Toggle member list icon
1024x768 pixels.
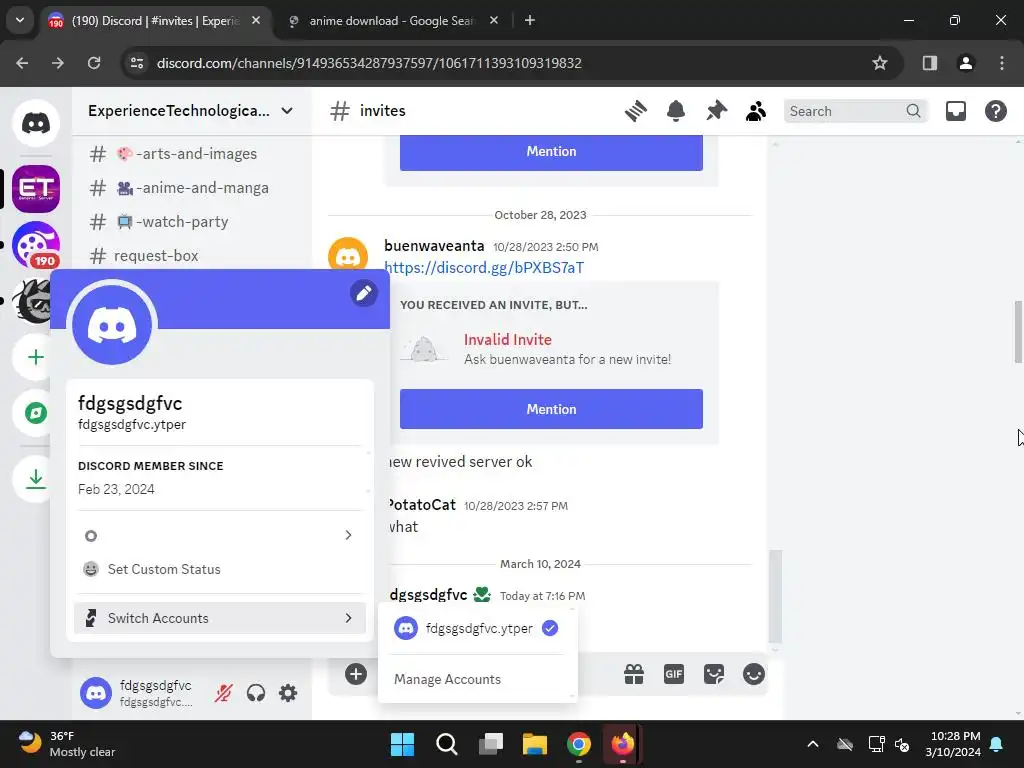click(756, 111)
